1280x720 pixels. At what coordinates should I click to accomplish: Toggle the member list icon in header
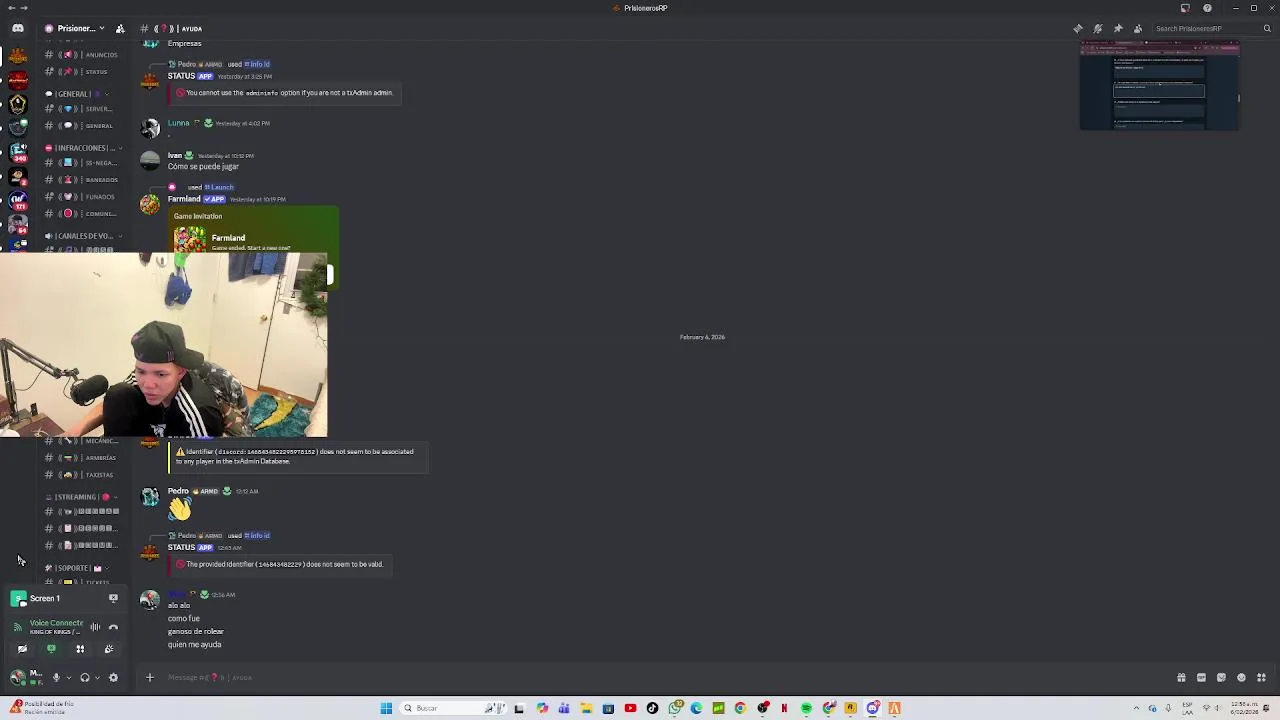point(1138,28)
